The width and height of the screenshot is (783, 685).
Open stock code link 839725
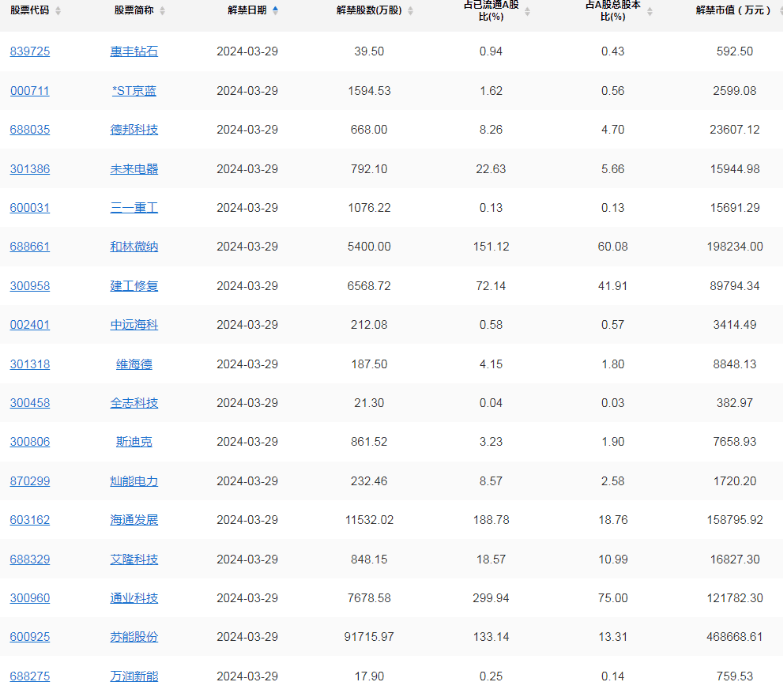coord(30,52)
